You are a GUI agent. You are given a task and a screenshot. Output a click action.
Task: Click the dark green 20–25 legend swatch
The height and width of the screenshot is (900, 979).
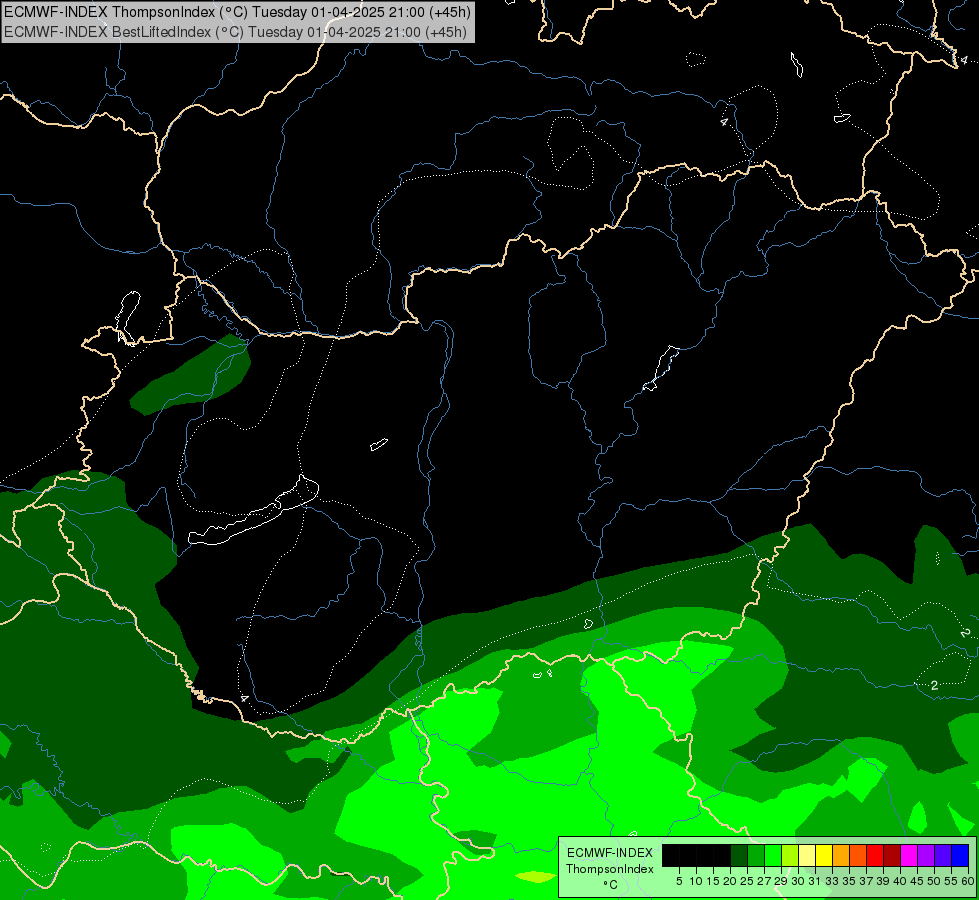(x=739, y=855)
